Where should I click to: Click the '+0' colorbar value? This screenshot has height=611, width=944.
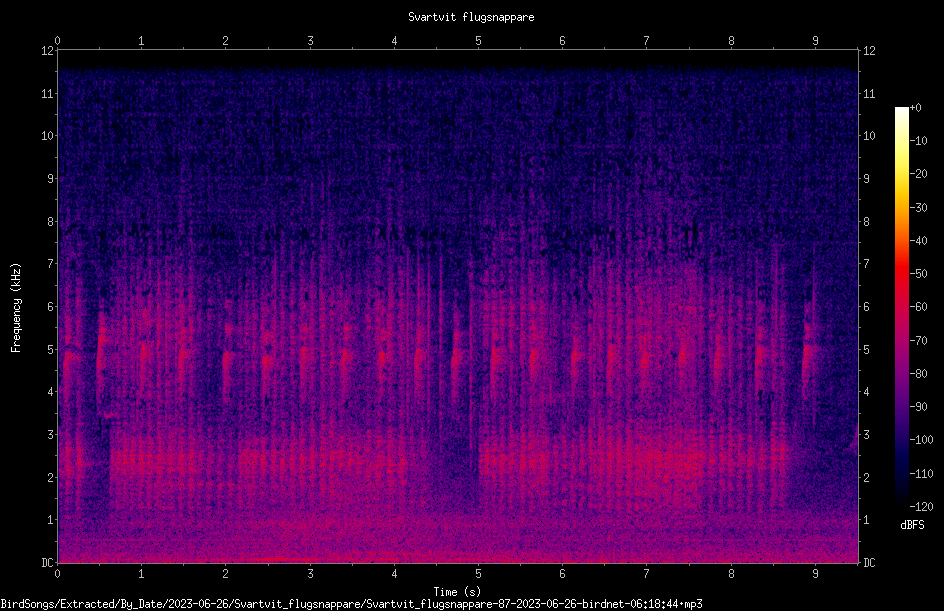915,108
